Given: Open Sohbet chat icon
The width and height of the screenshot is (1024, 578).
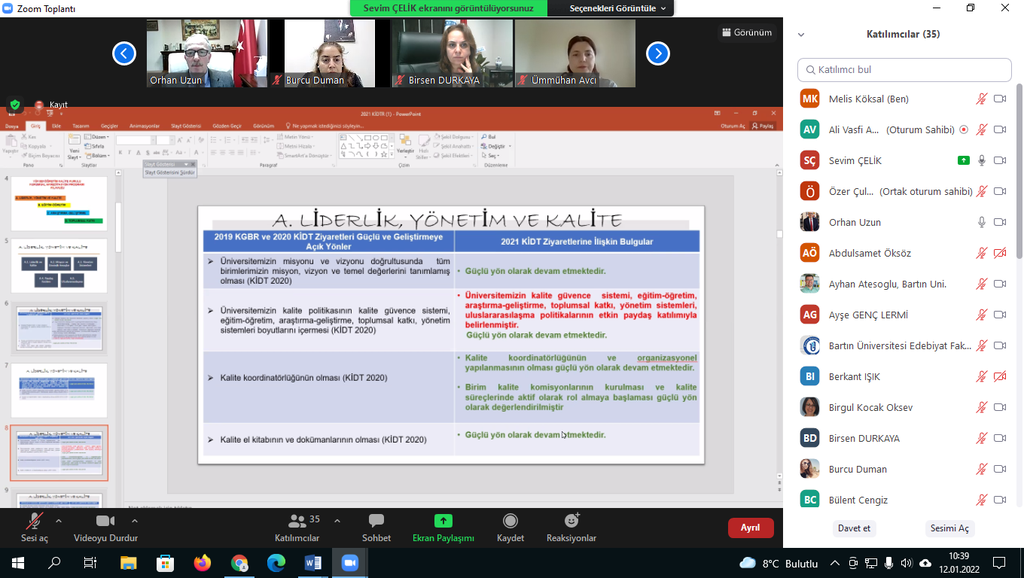Looking at the screenshot, I should pyautogui.click(x=376, y=522).
